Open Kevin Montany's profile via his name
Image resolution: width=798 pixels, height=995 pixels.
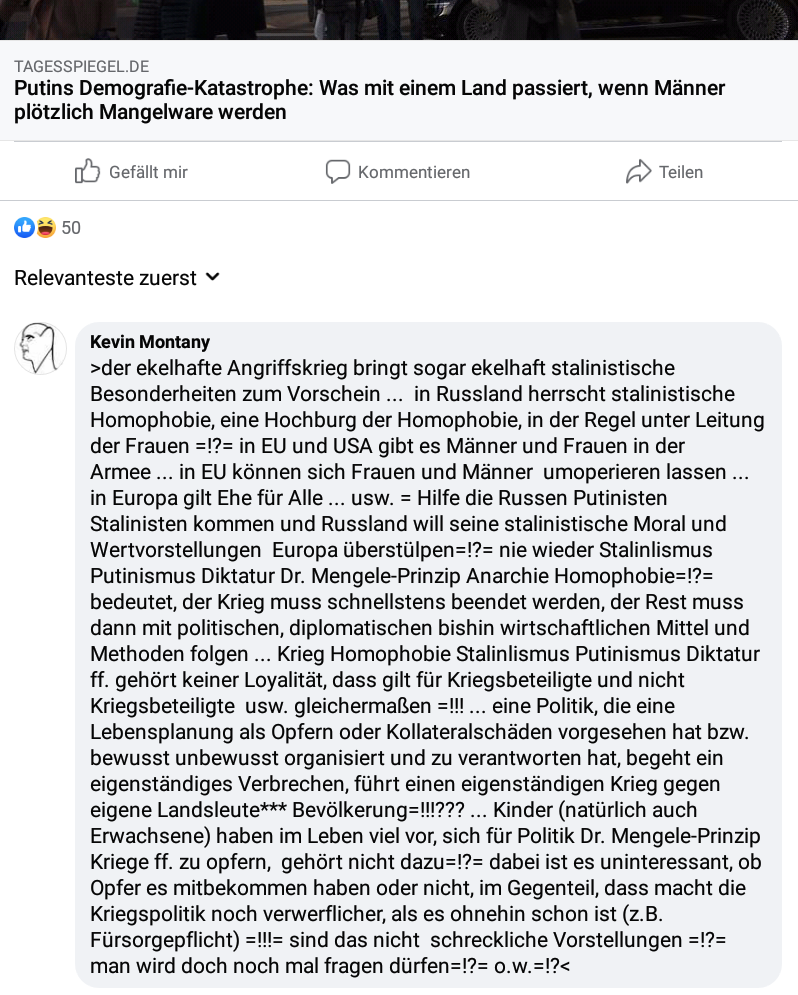(150, 341)
